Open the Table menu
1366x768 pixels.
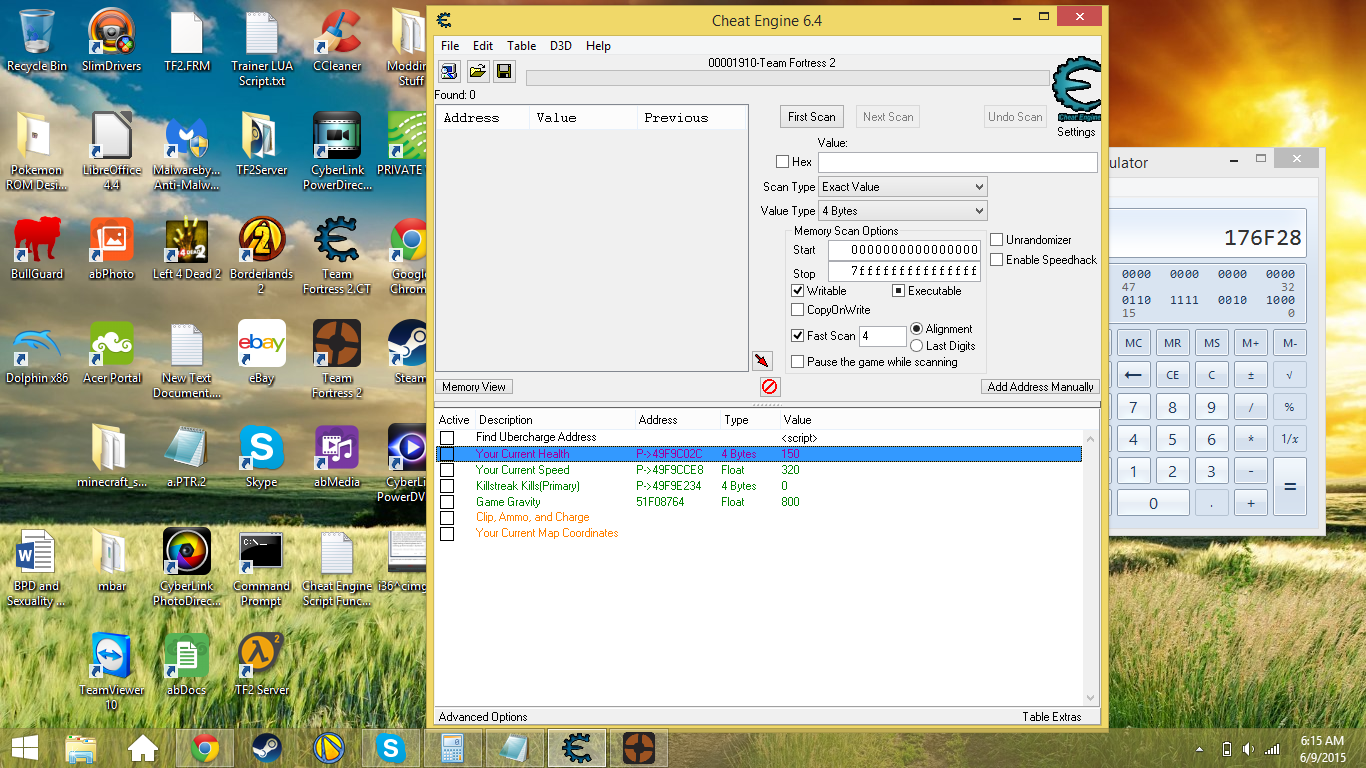click(521, 46)
